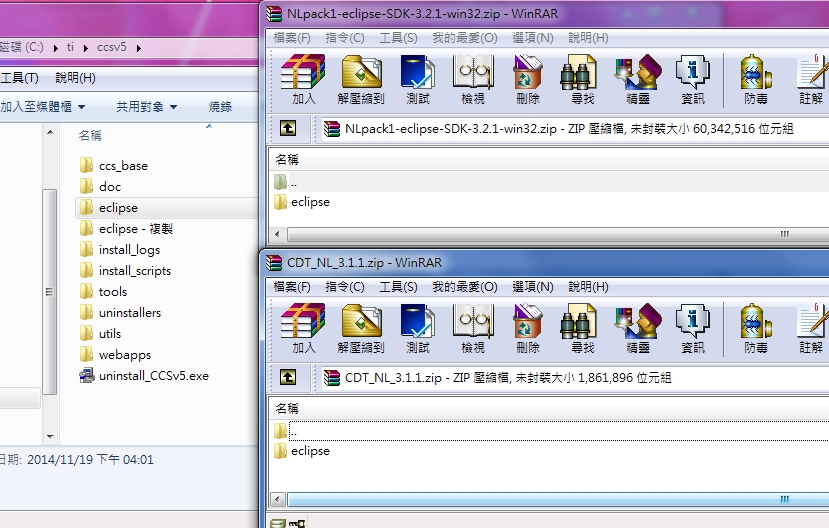This screenshot has height=528, width=829.
Task: Open 檔案(F) menu in CDT_NL WinRAR window
Action: pyautogui.click(x=292, y=287)
